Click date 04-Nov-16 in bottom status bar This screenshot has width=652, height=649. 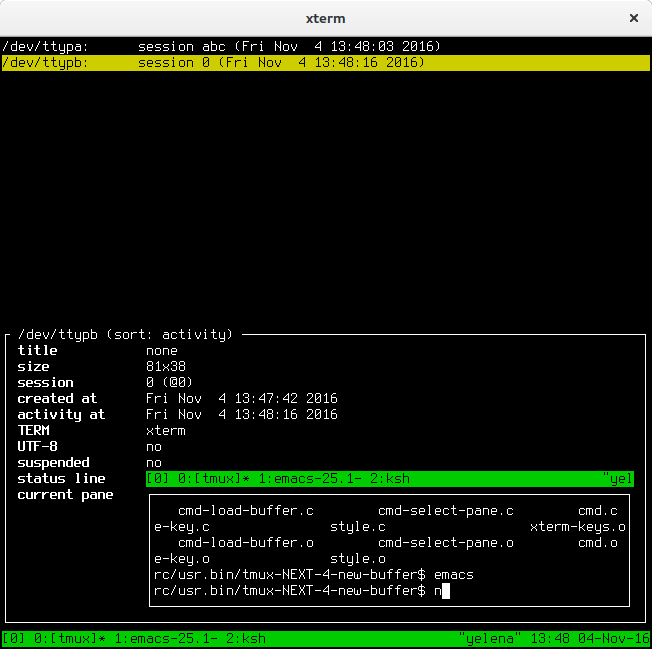point(614,638)
